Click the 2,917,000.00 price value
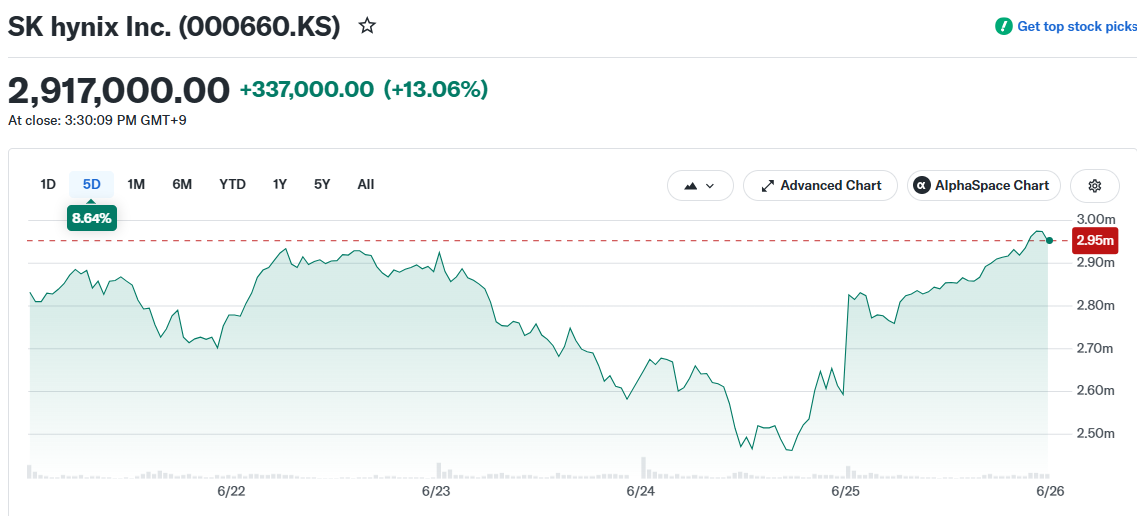Screen dimensions: 1137x516 coord(119,91)
